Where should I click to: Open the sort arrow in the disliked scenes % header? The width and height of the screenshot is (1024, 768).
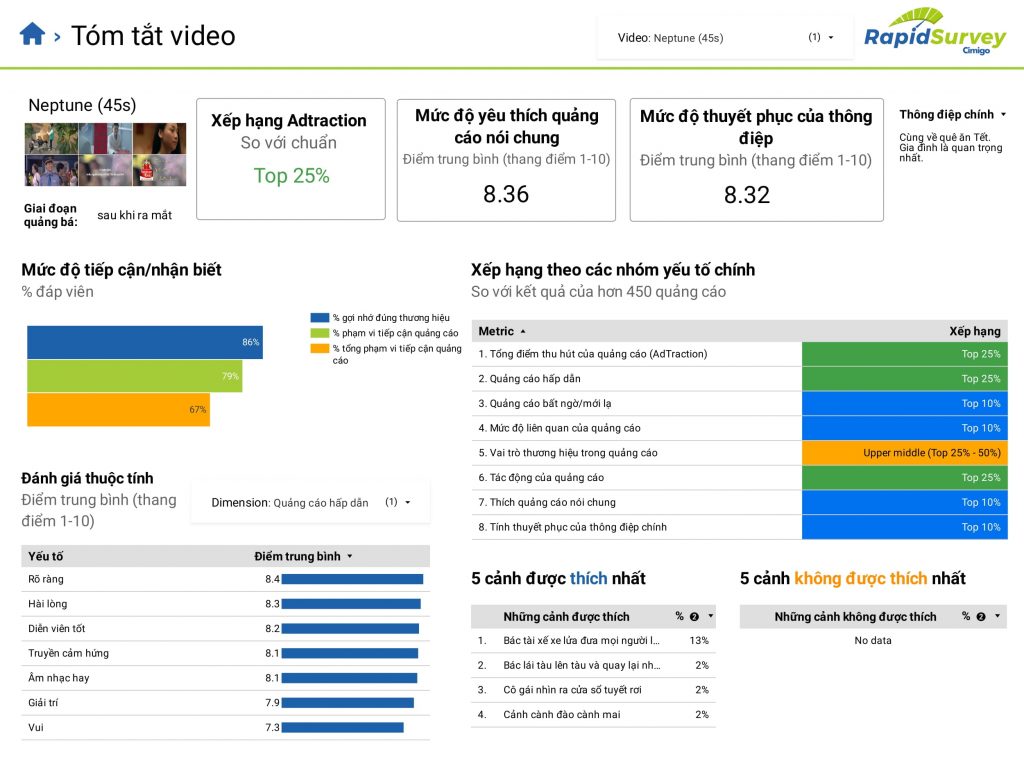997,616
